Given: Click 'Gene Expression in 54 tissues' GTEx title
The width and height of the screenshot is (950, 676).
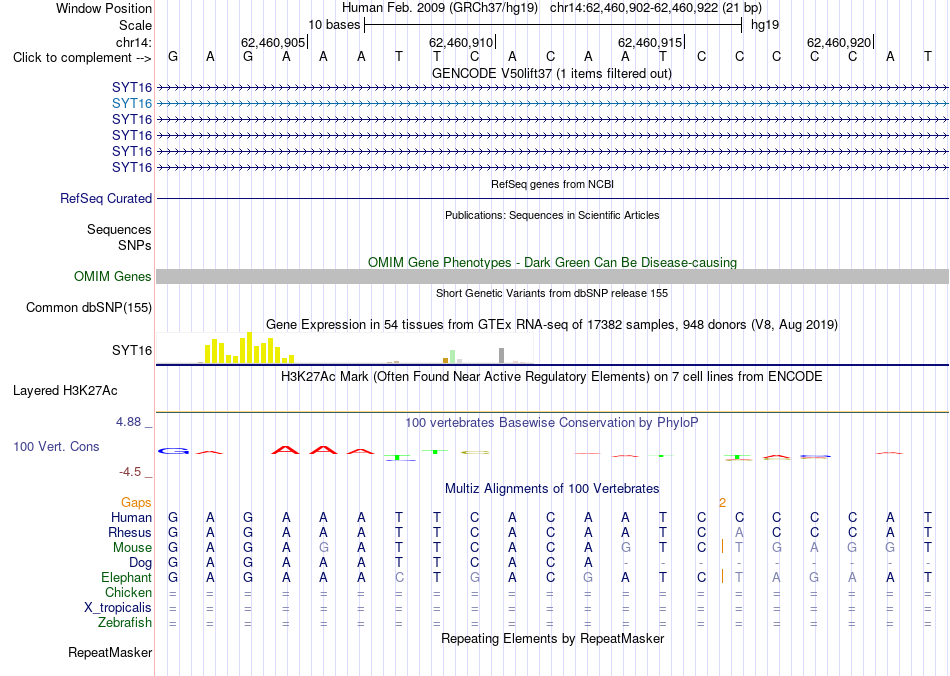Looking at the screenshot, I should point(552,325).
